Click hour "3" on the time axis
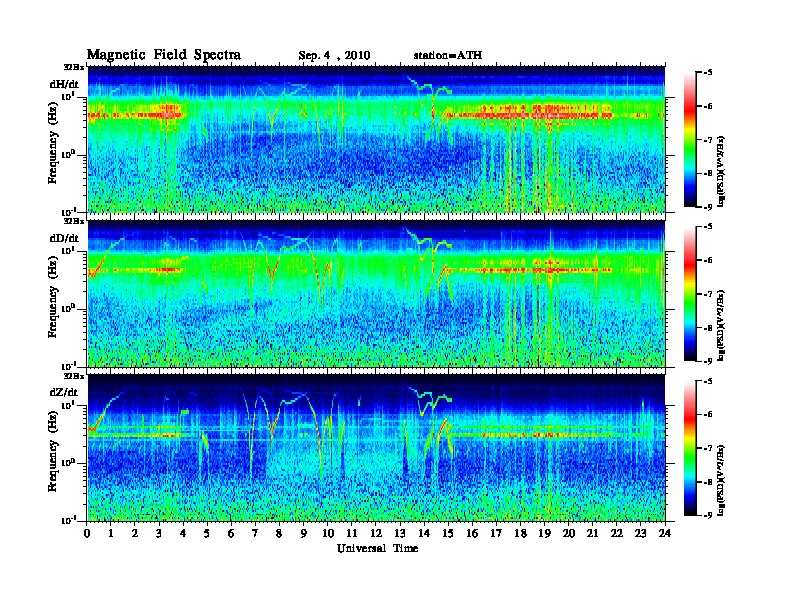The image size is (792, 612). tap(159, 534)
